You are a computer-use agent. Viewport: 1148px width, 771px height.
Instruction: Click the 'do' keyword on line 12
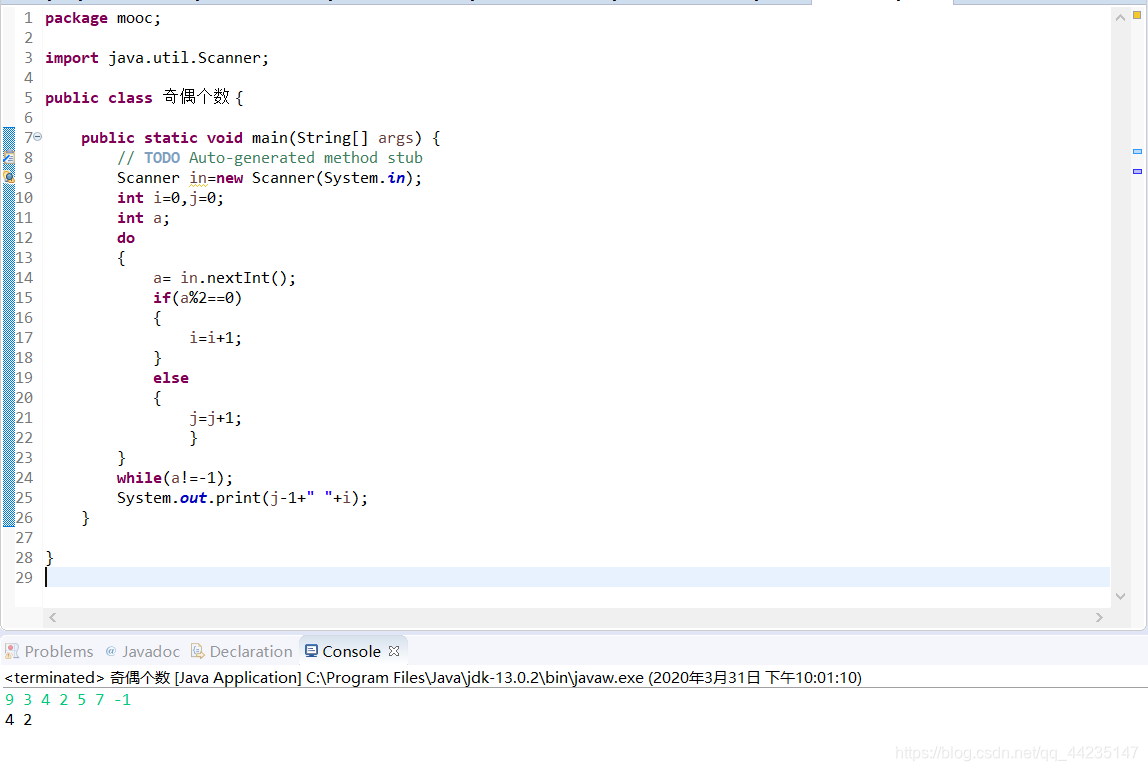(126, 238)
